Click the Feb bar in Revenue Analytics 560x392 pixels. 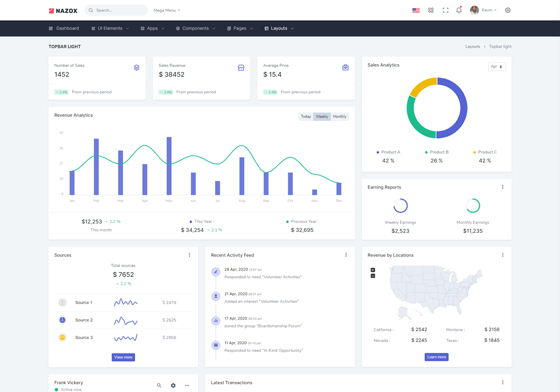pyautogui.click(x=96, y=167)
